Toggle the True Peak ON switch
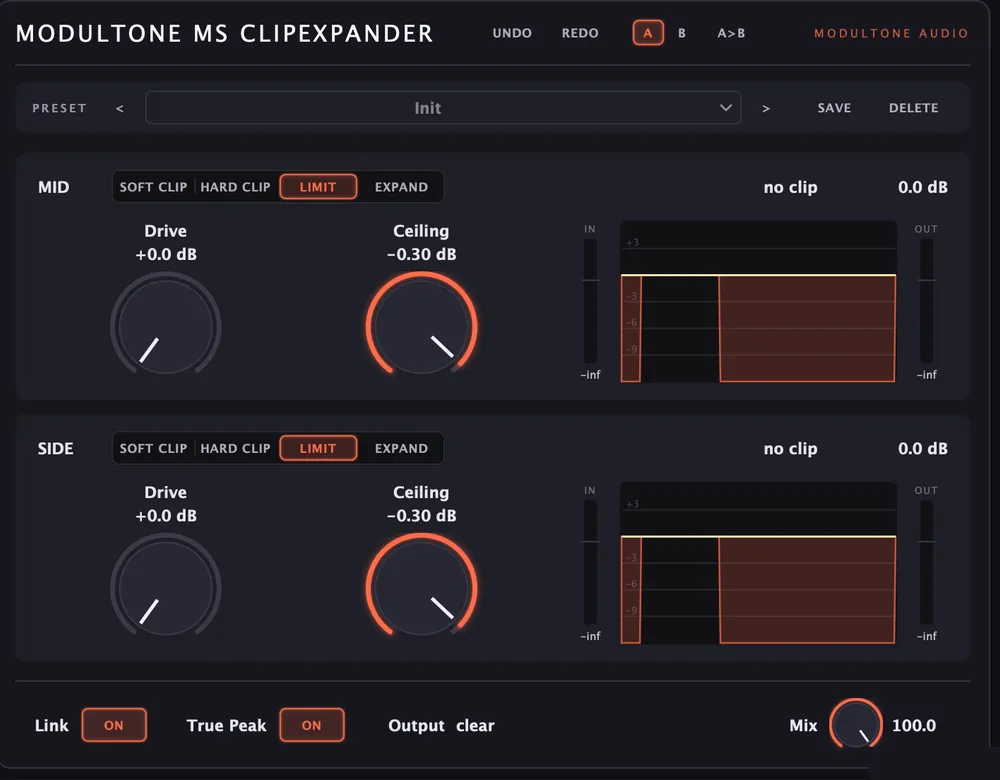The image size is (1000, 780). (312, 725)
